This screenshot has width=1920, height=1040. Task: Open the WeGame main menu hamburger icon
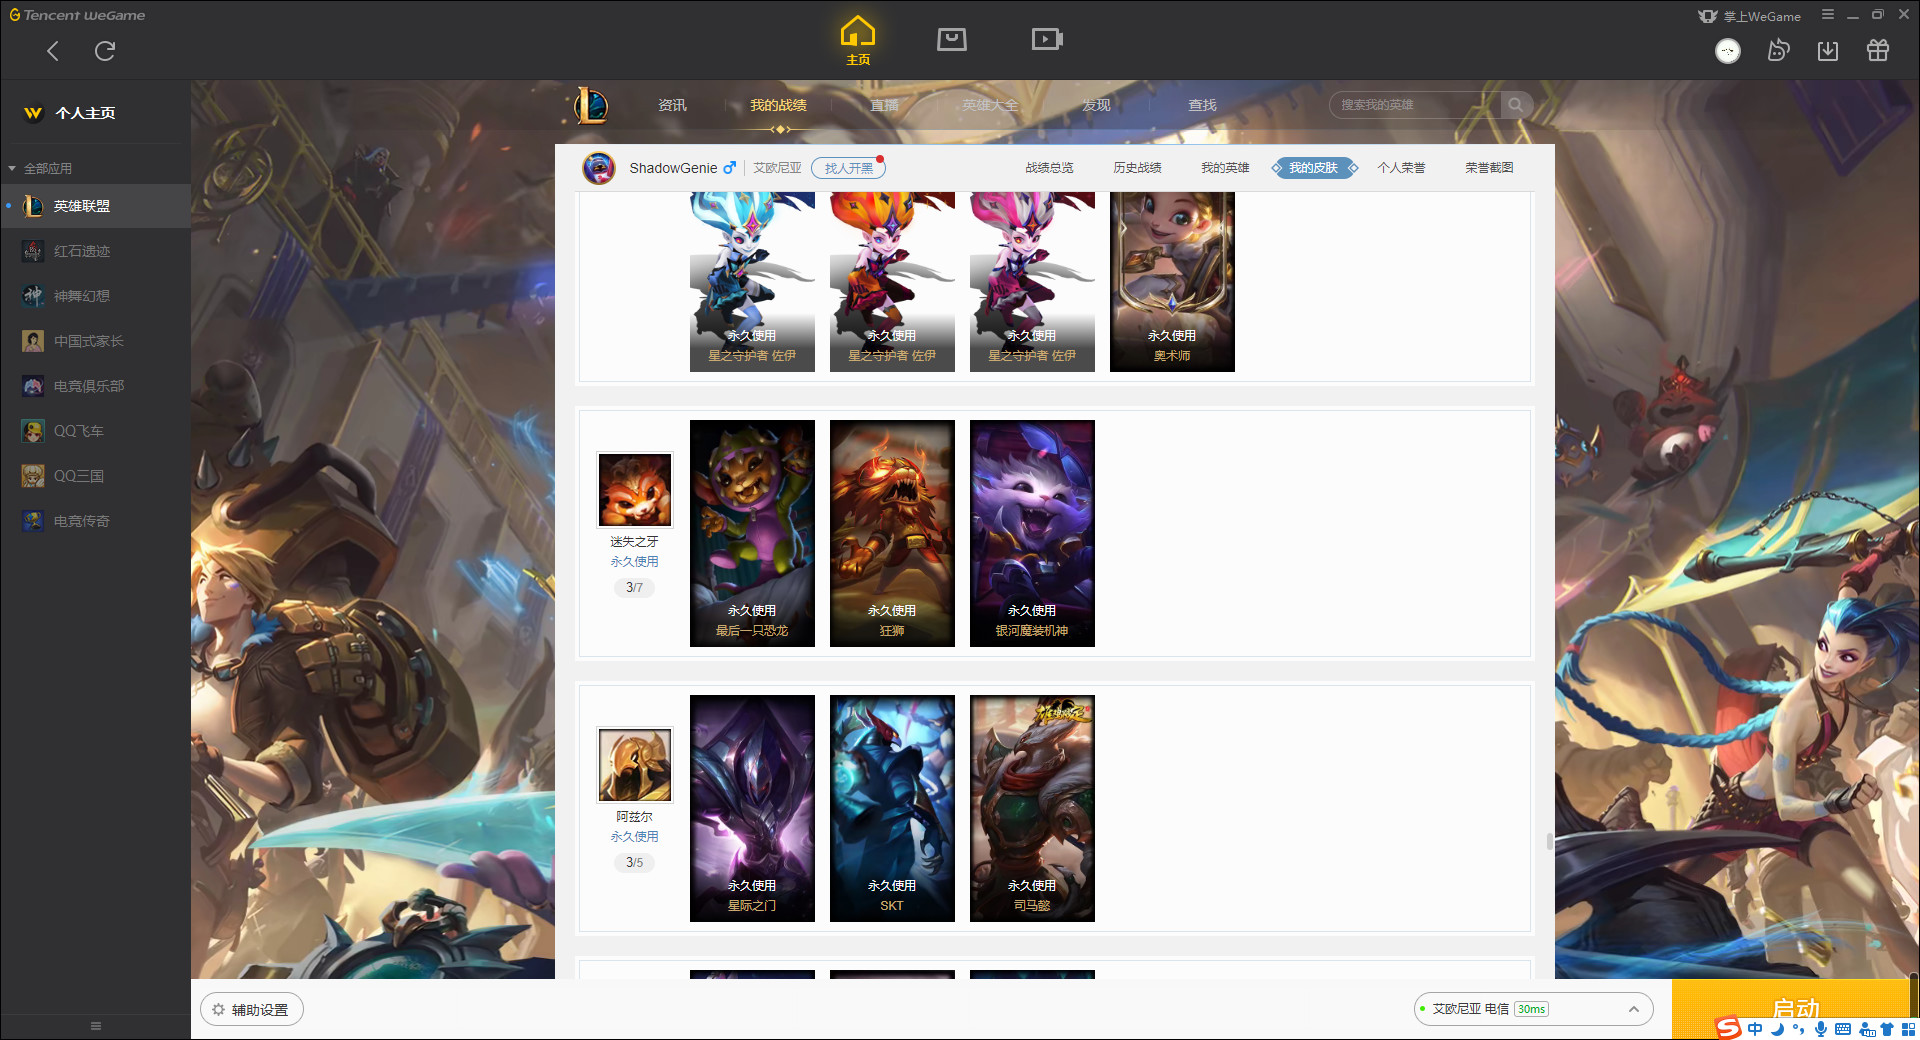pyautogui.click(x=1828, y=15)
